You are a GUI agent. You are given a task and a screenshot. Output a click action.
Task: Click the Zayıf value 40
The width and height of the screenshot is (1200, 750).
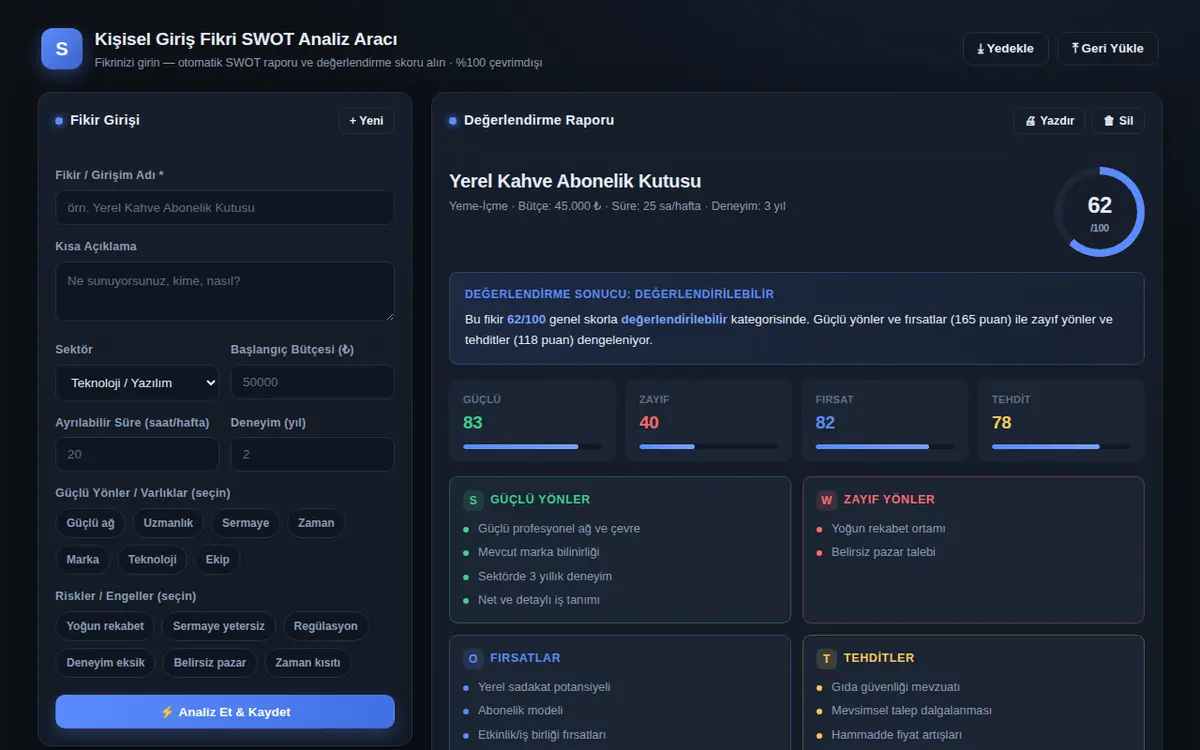click(649, 422)
